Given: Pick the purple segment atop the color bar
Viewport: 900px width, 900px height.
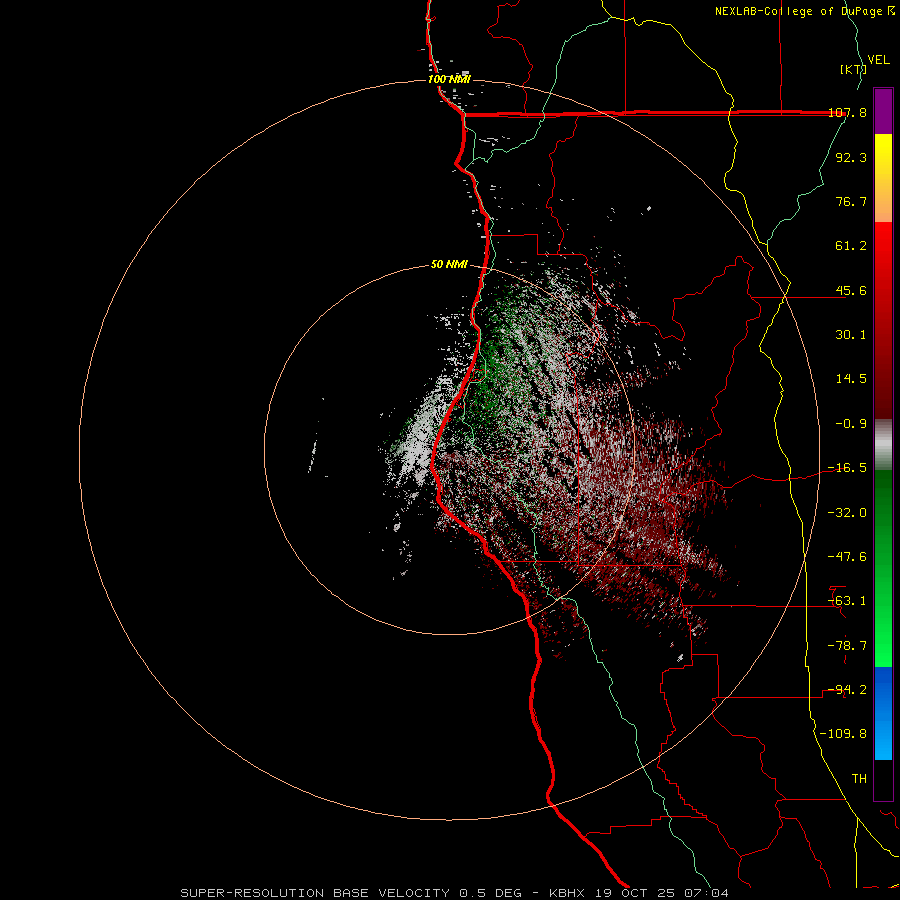Looking at the screenshot, I should (883, 111).
